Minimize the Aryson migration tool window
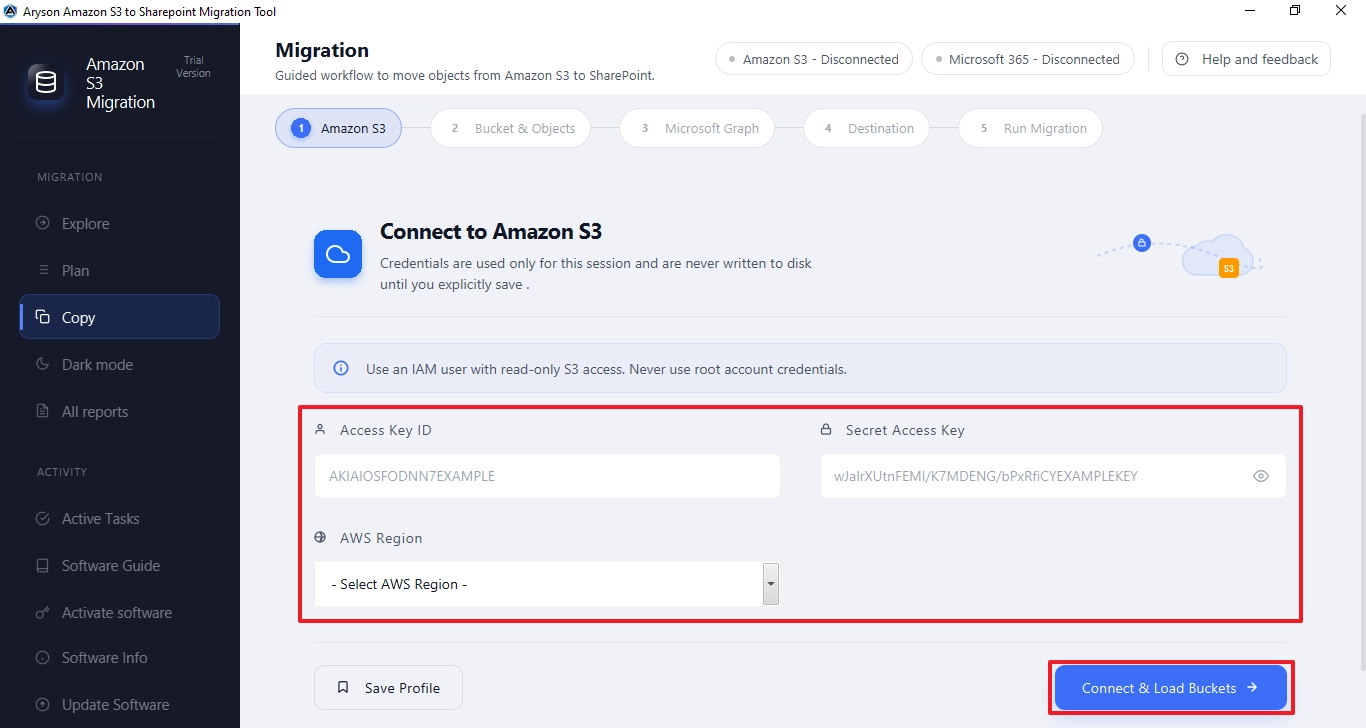Viewport: 1366px width, 728px height. [1250, 11]
